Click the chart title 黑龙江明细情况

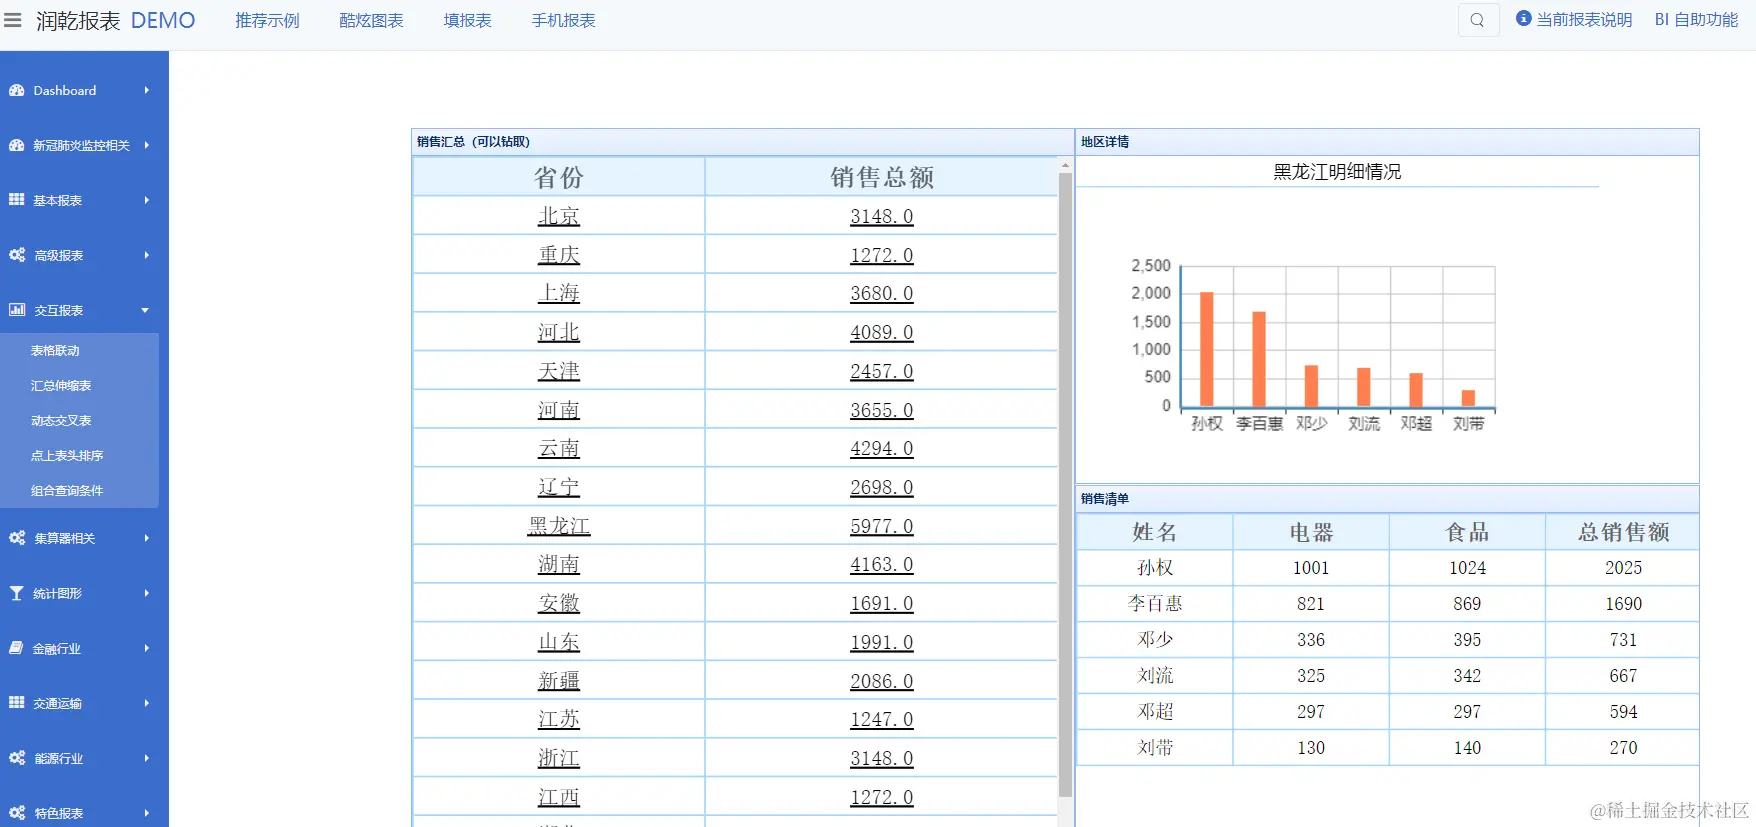click(1337, 172)
